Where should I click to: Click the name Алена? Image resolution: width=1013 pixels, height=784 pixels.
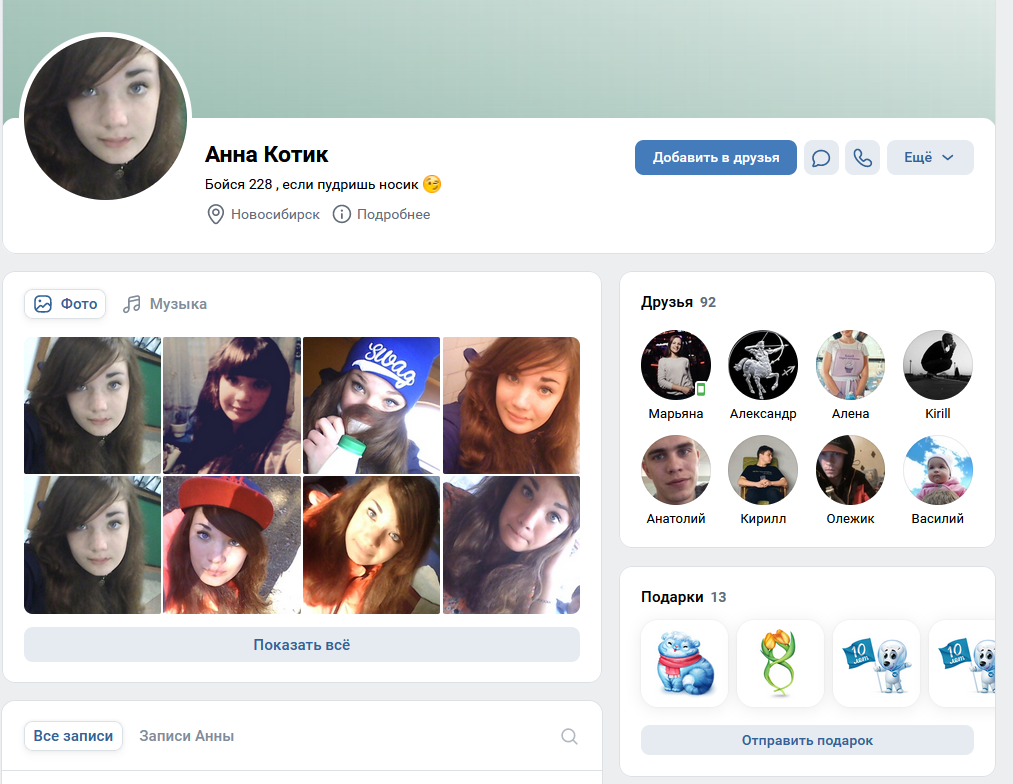pyautogui.click(x=850, y=414)
